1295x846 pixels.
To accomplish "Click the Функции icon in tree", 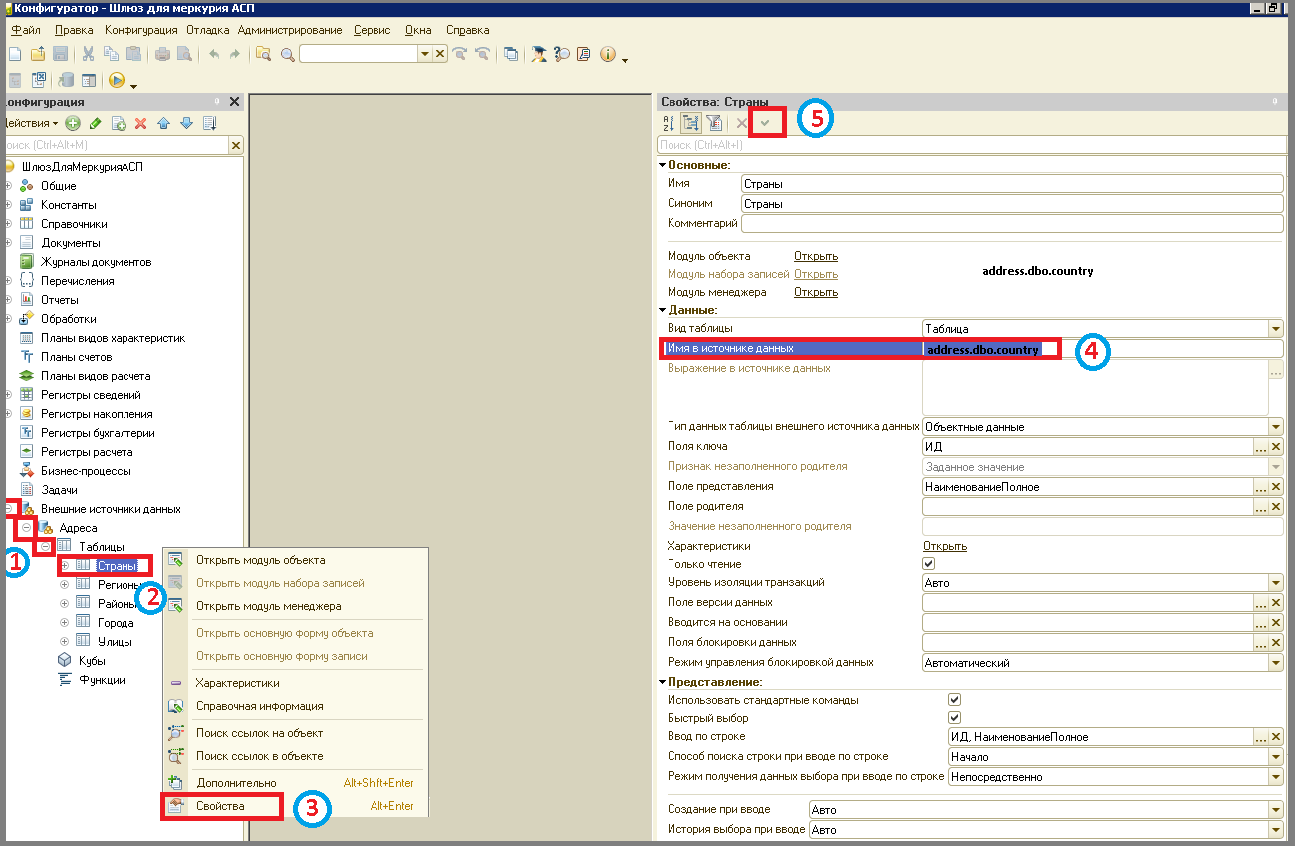I will 65,679.
